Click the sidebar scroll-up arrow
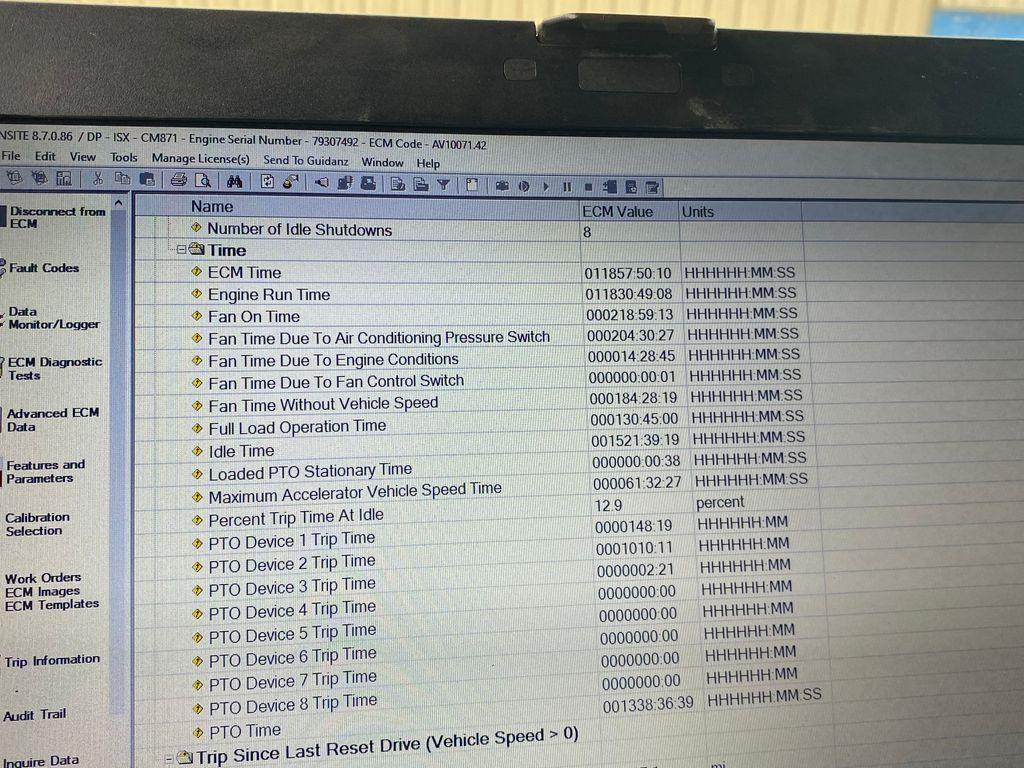The width and height of the screenshot is (1024, 768). coord(118,203)
